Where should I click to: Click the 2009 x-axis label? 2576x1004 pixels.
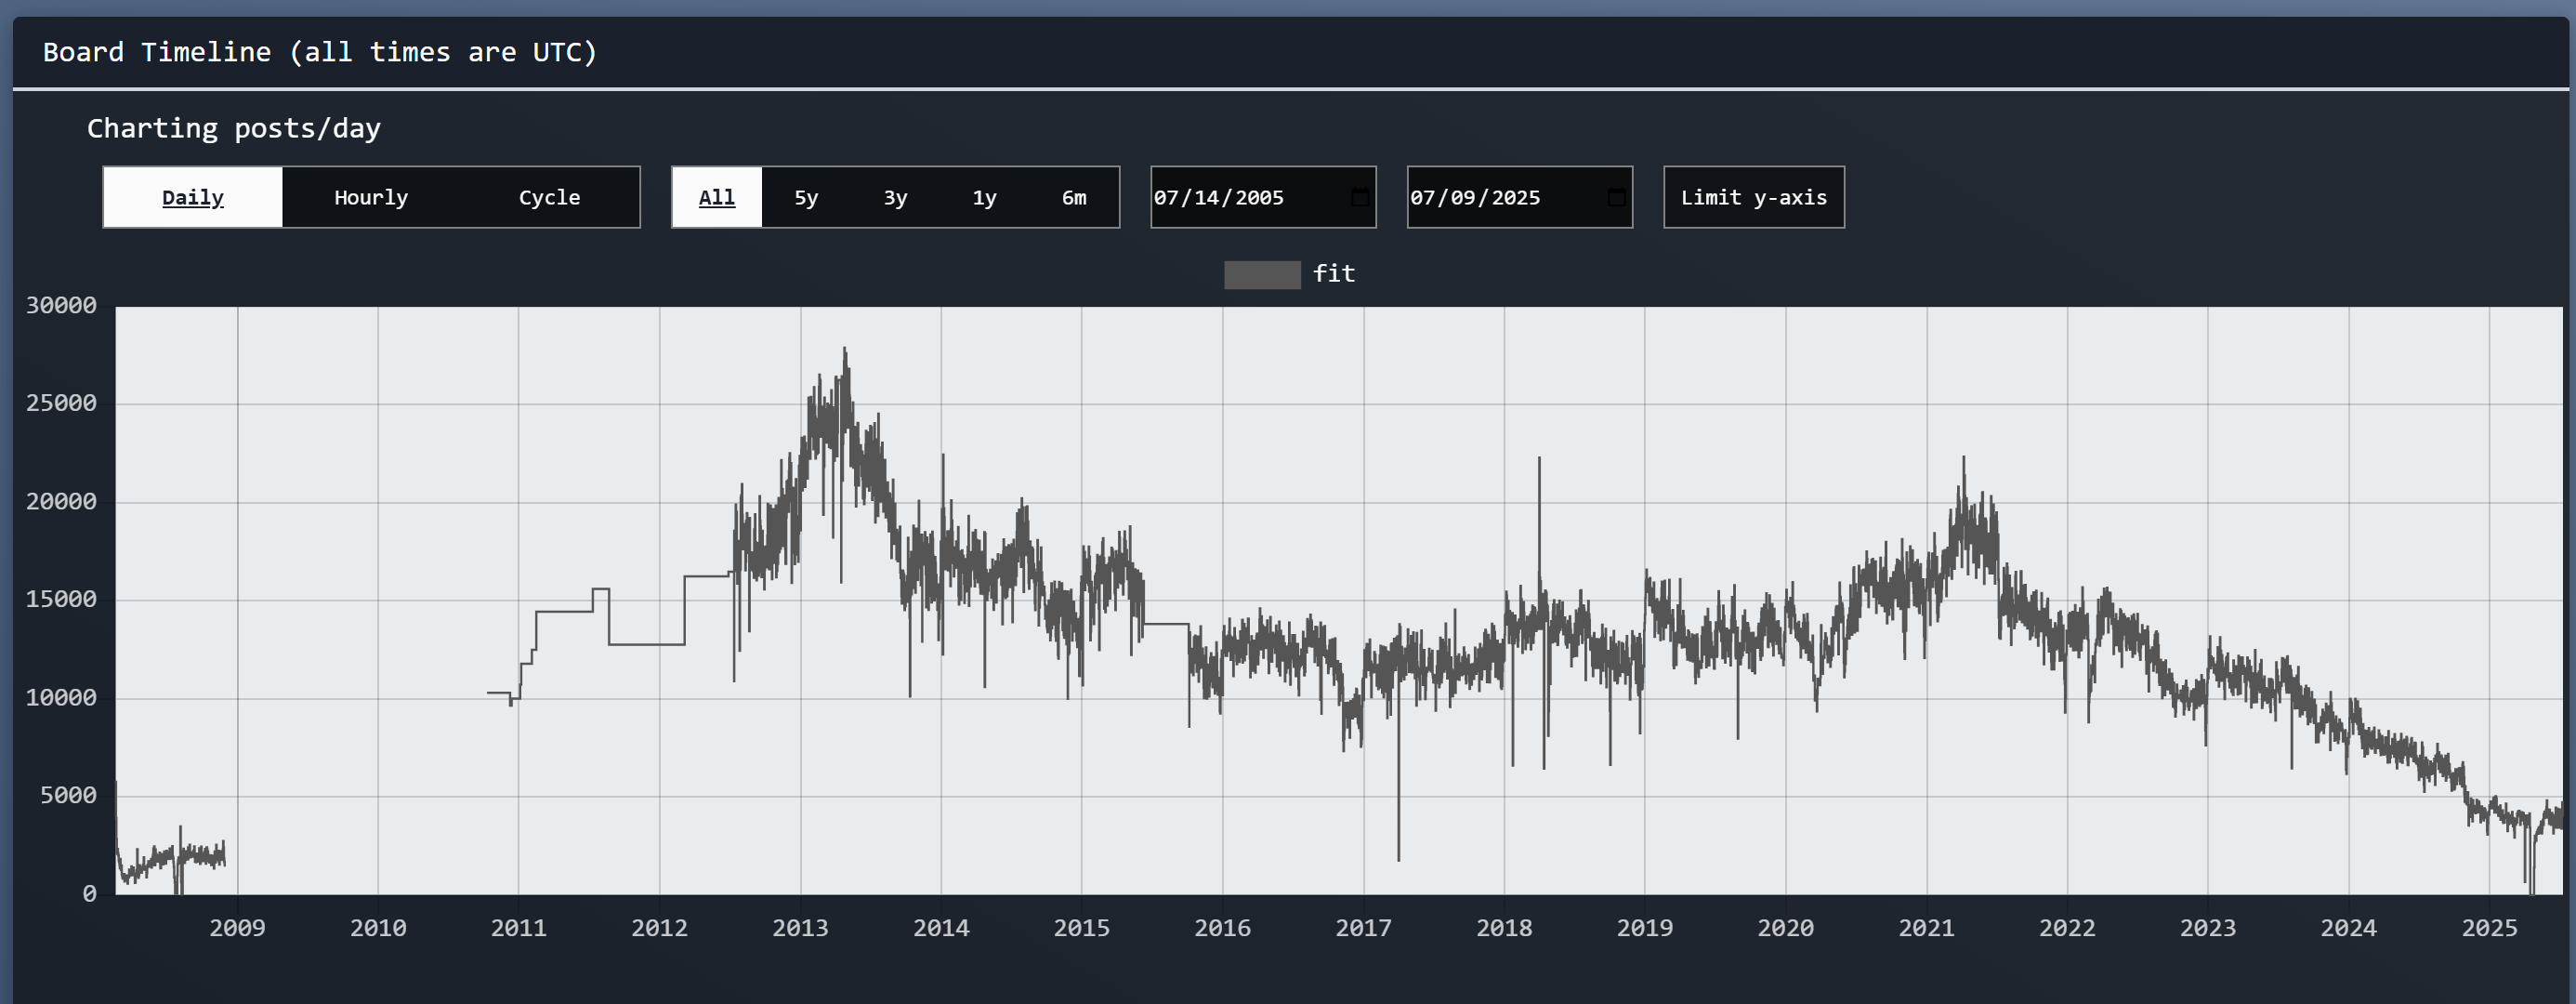(x=237, y=928)
